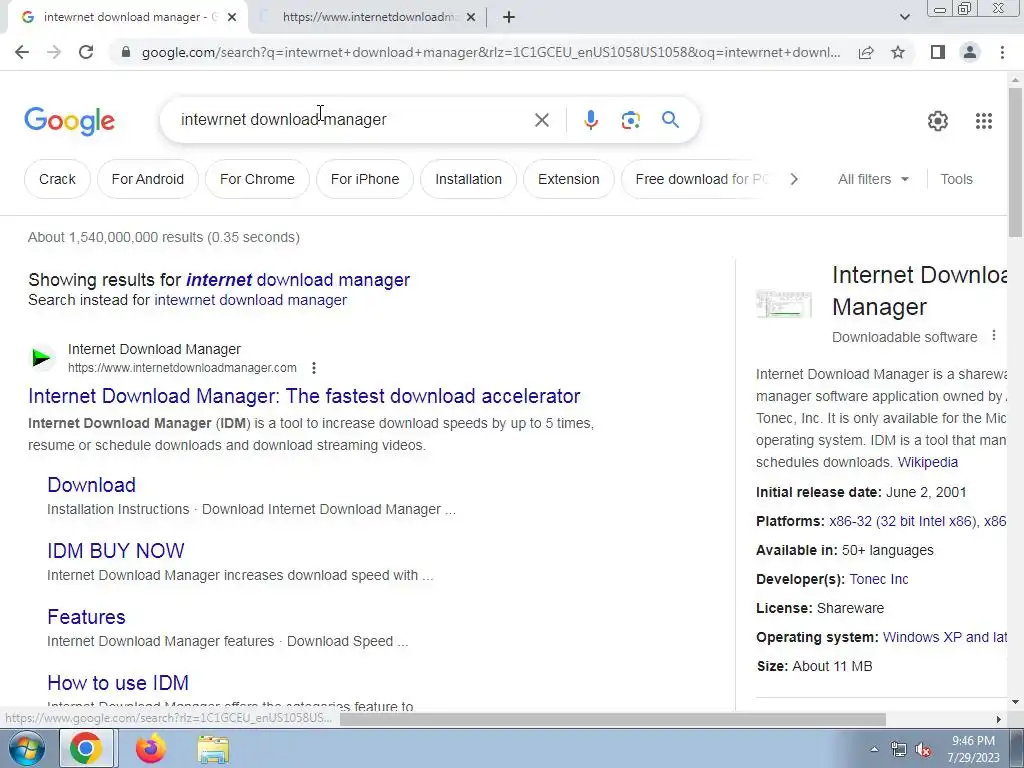Open the tab search dropdown arrow
Viewport: 1024px width, 768px height.
click(x=904, y=17)
